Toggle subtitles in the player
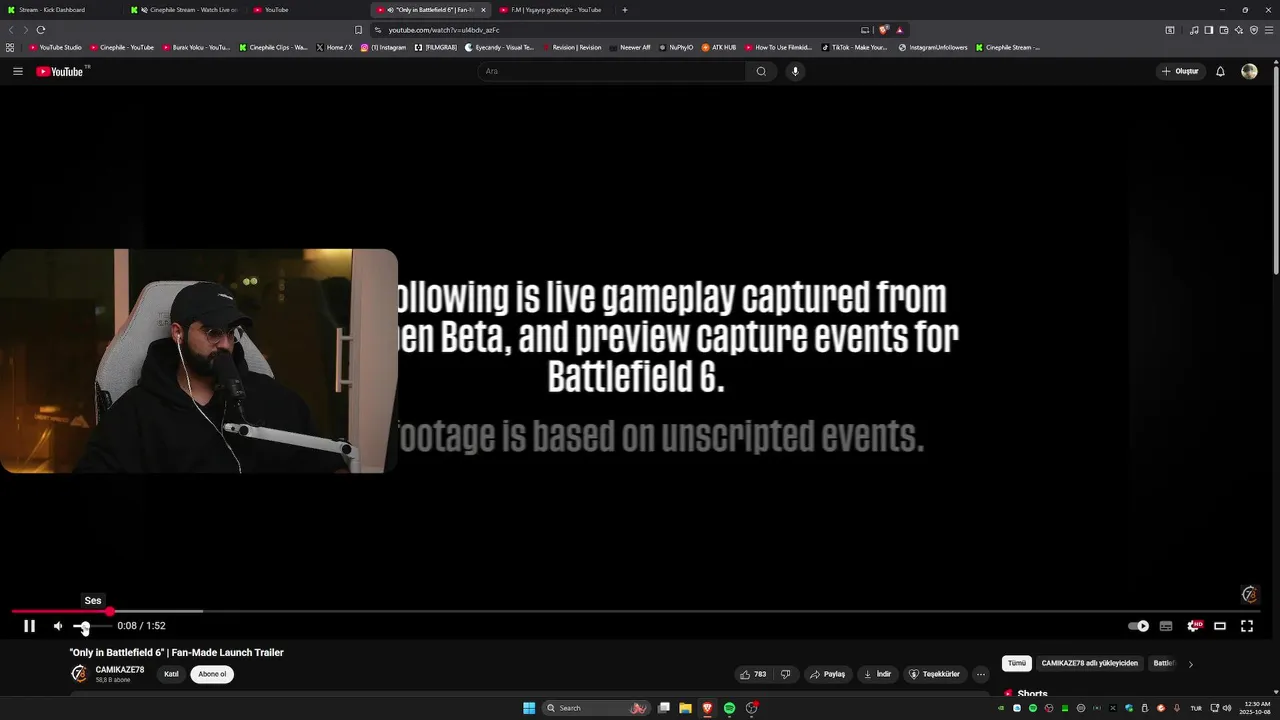The image size is (1280, 720). click(x=1166, y=626)
